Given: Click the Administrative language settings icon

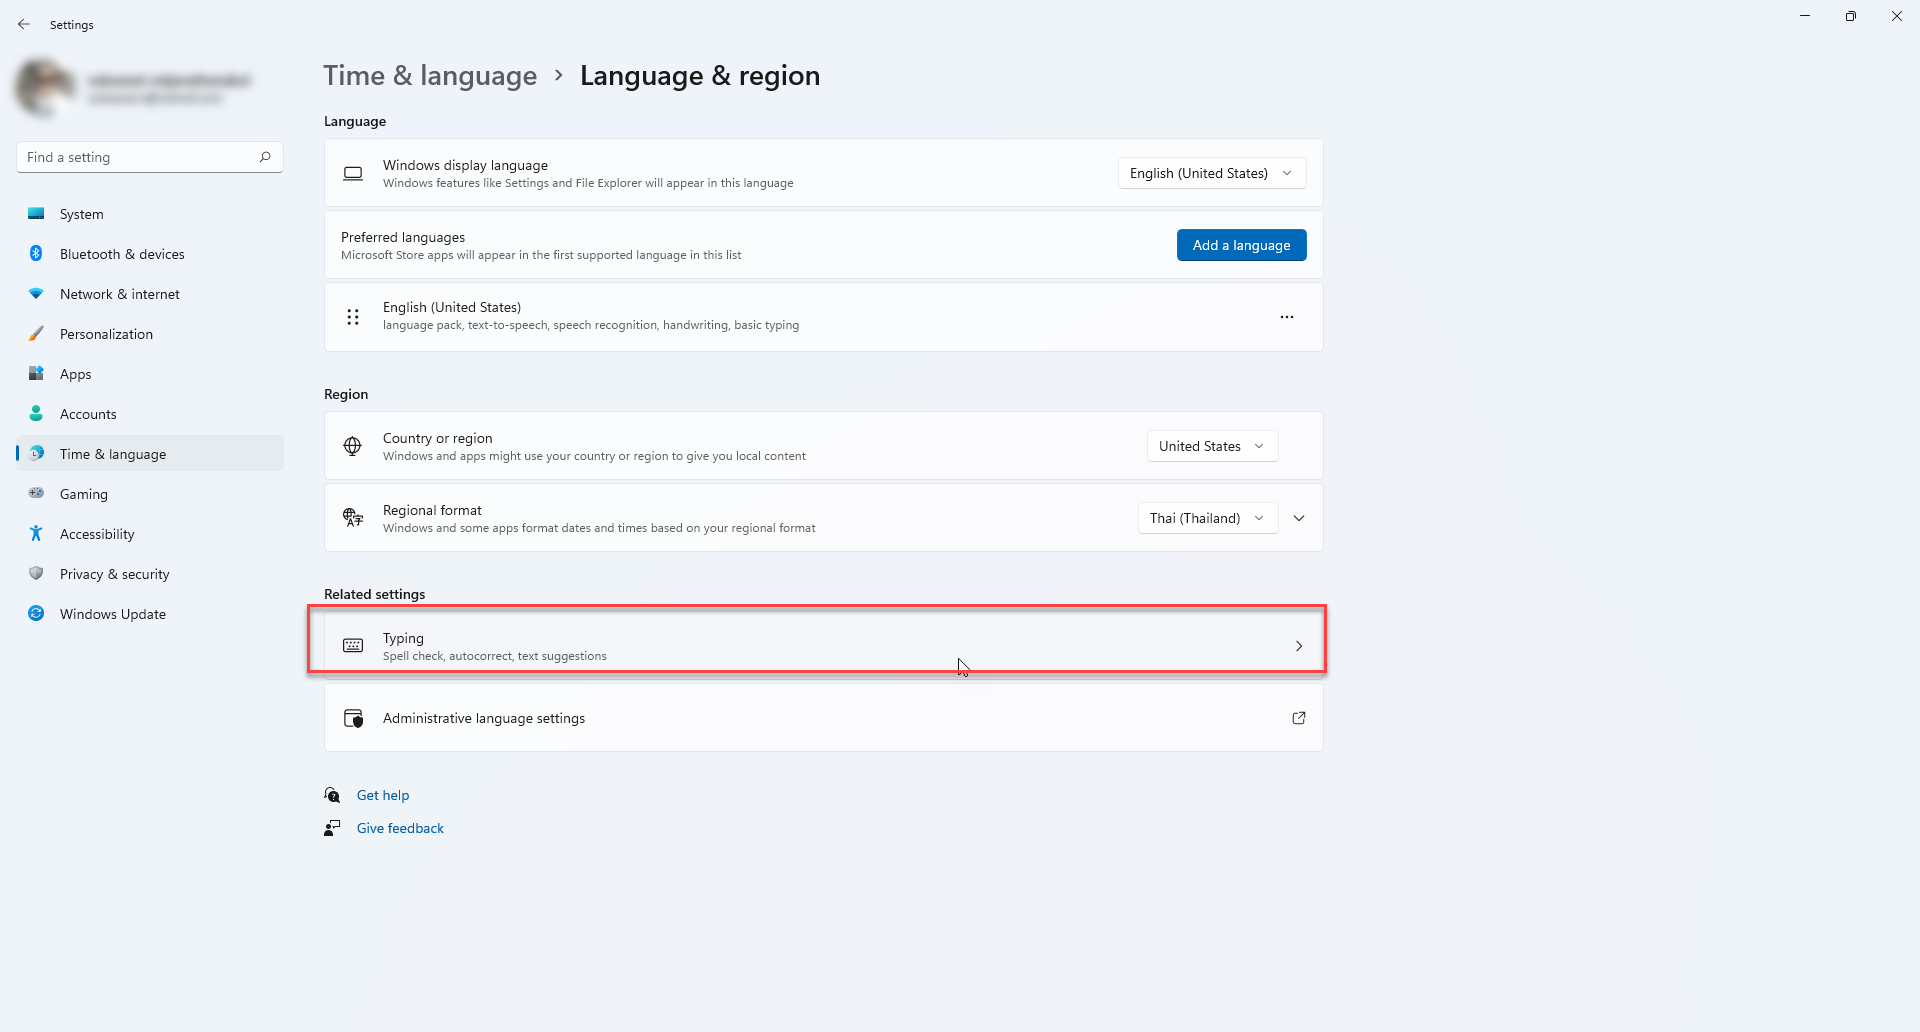Looking at the screenshot, I should point(353,718).
